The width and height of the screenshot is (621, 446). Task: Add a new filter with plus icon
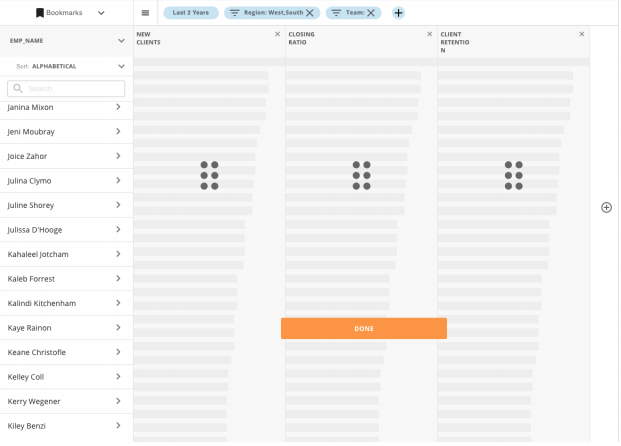399,13
